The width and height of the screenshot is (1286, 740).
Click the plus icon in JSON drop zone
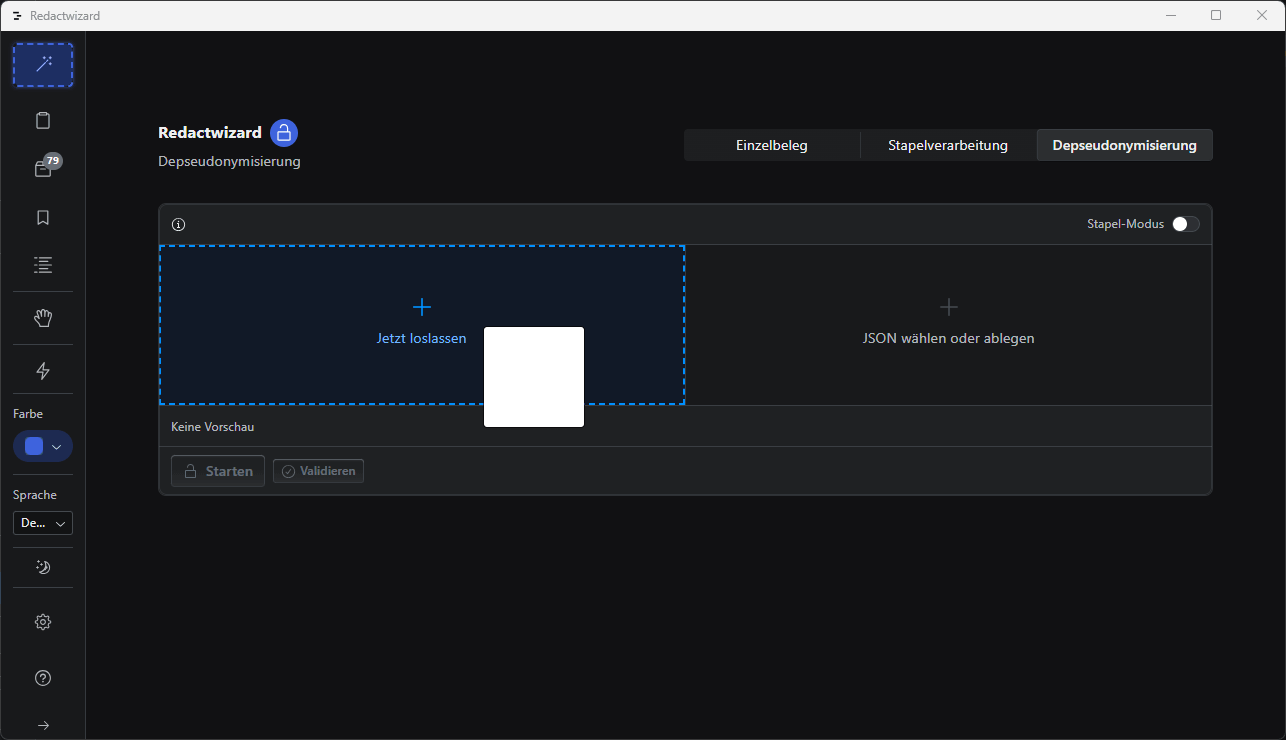coord(949,307)
